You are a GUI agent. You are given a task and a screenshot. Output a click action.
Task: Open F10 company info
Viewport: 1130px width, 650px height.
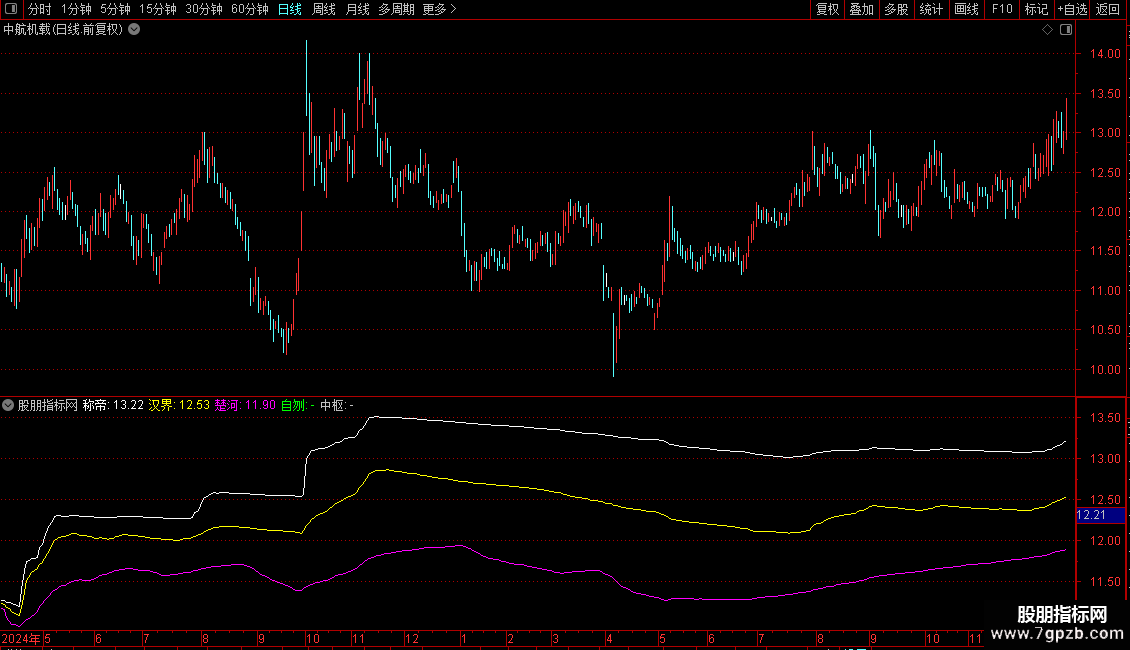[x=1002, y=9]
